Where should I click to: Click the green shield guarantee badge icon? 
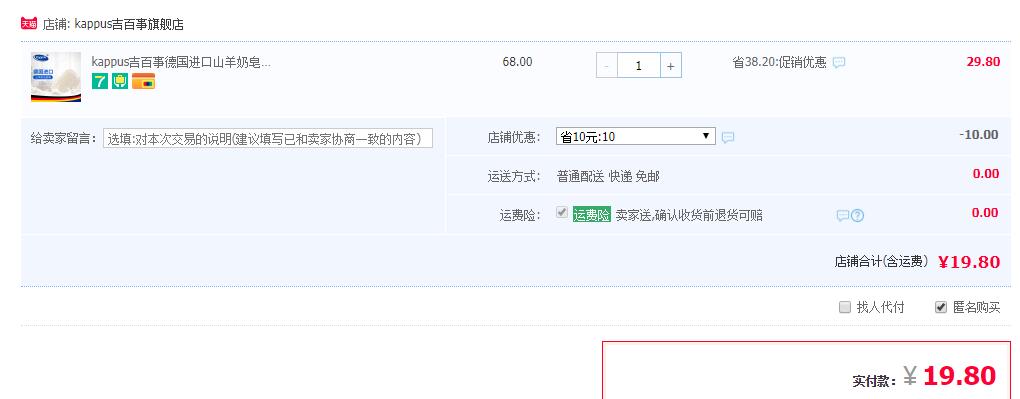120,81
